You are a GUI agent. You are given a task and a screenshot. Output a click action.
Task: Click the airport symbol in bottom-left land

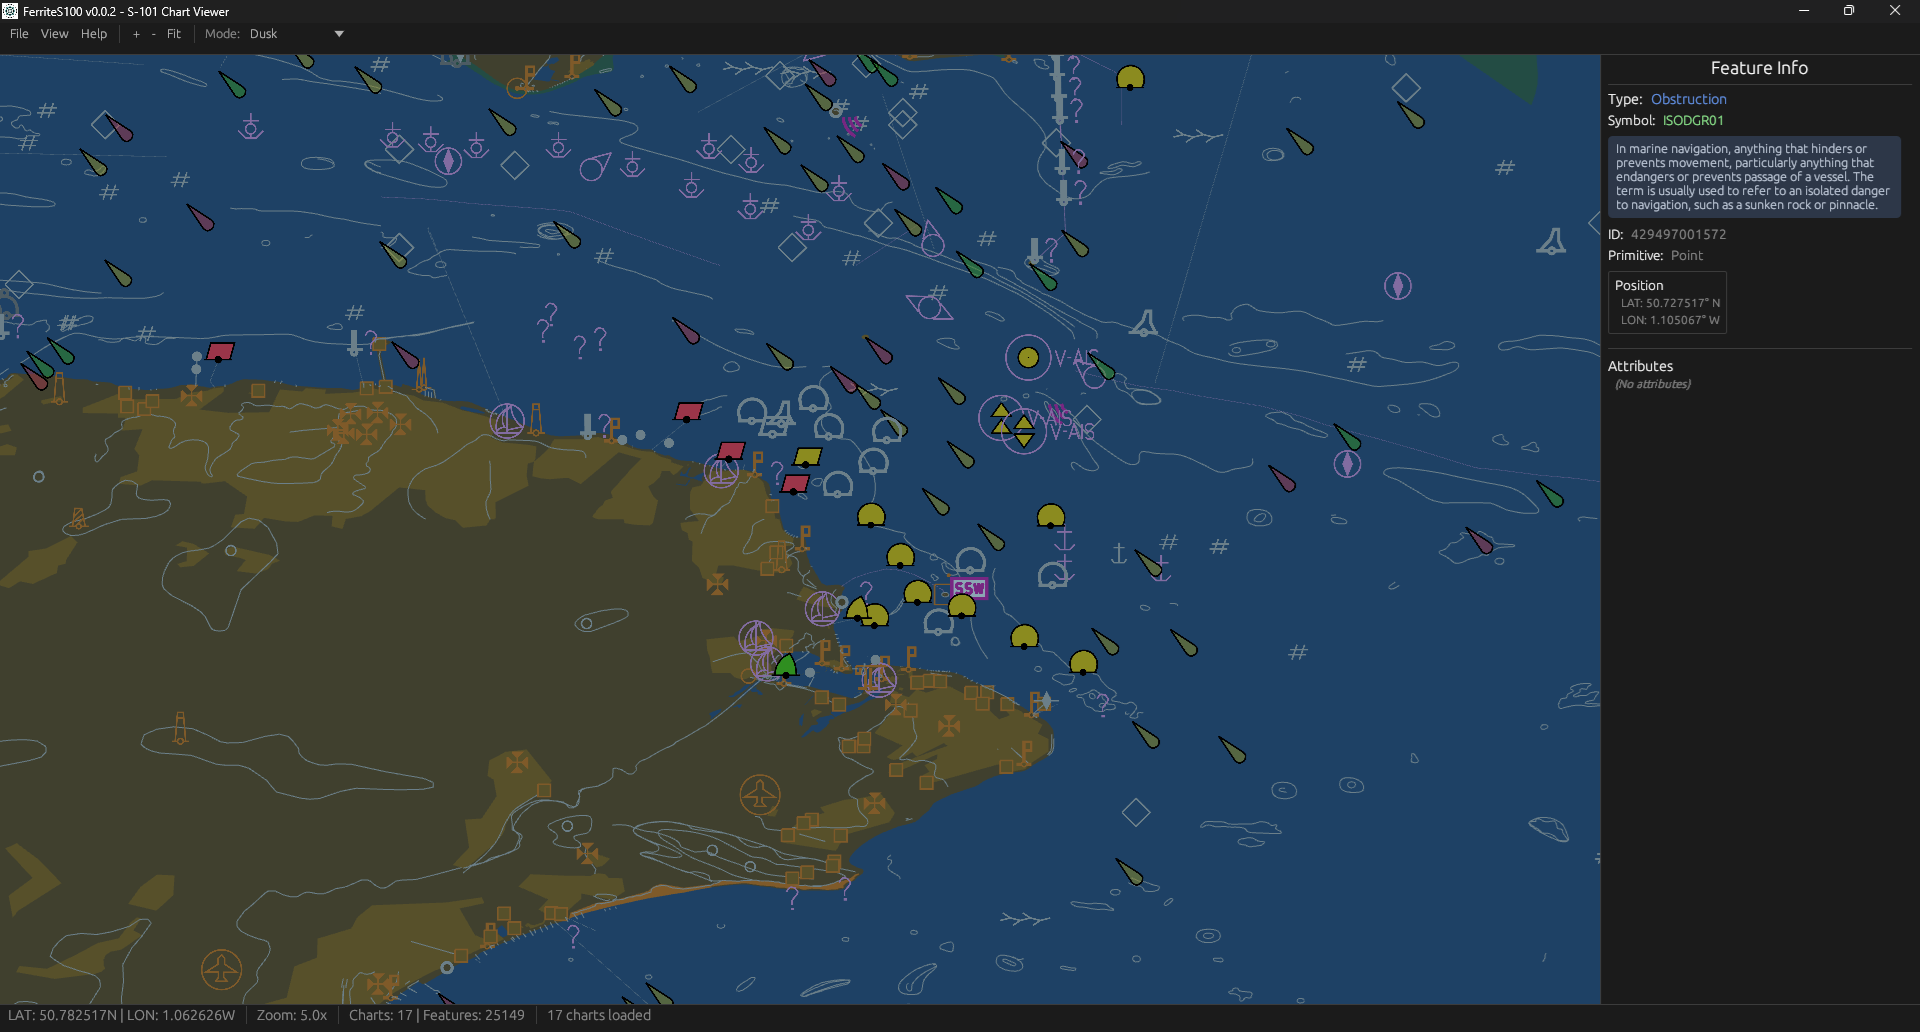(x=221, y=969)
